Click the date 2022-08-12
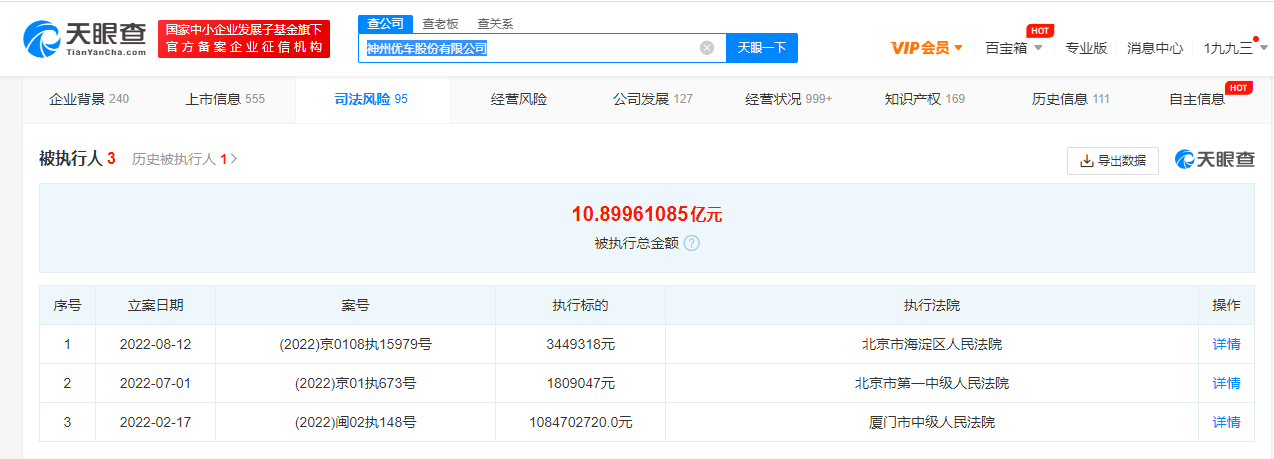The width and height of the screenshot is (1274, 459). point(155,344)
